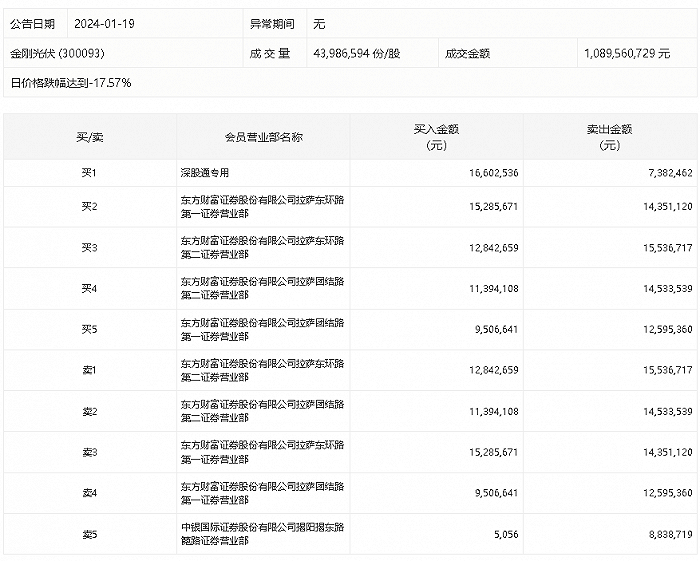Click the 卖出金额 (元) column header
Viewport: 700px width, 561px height.
609,137
